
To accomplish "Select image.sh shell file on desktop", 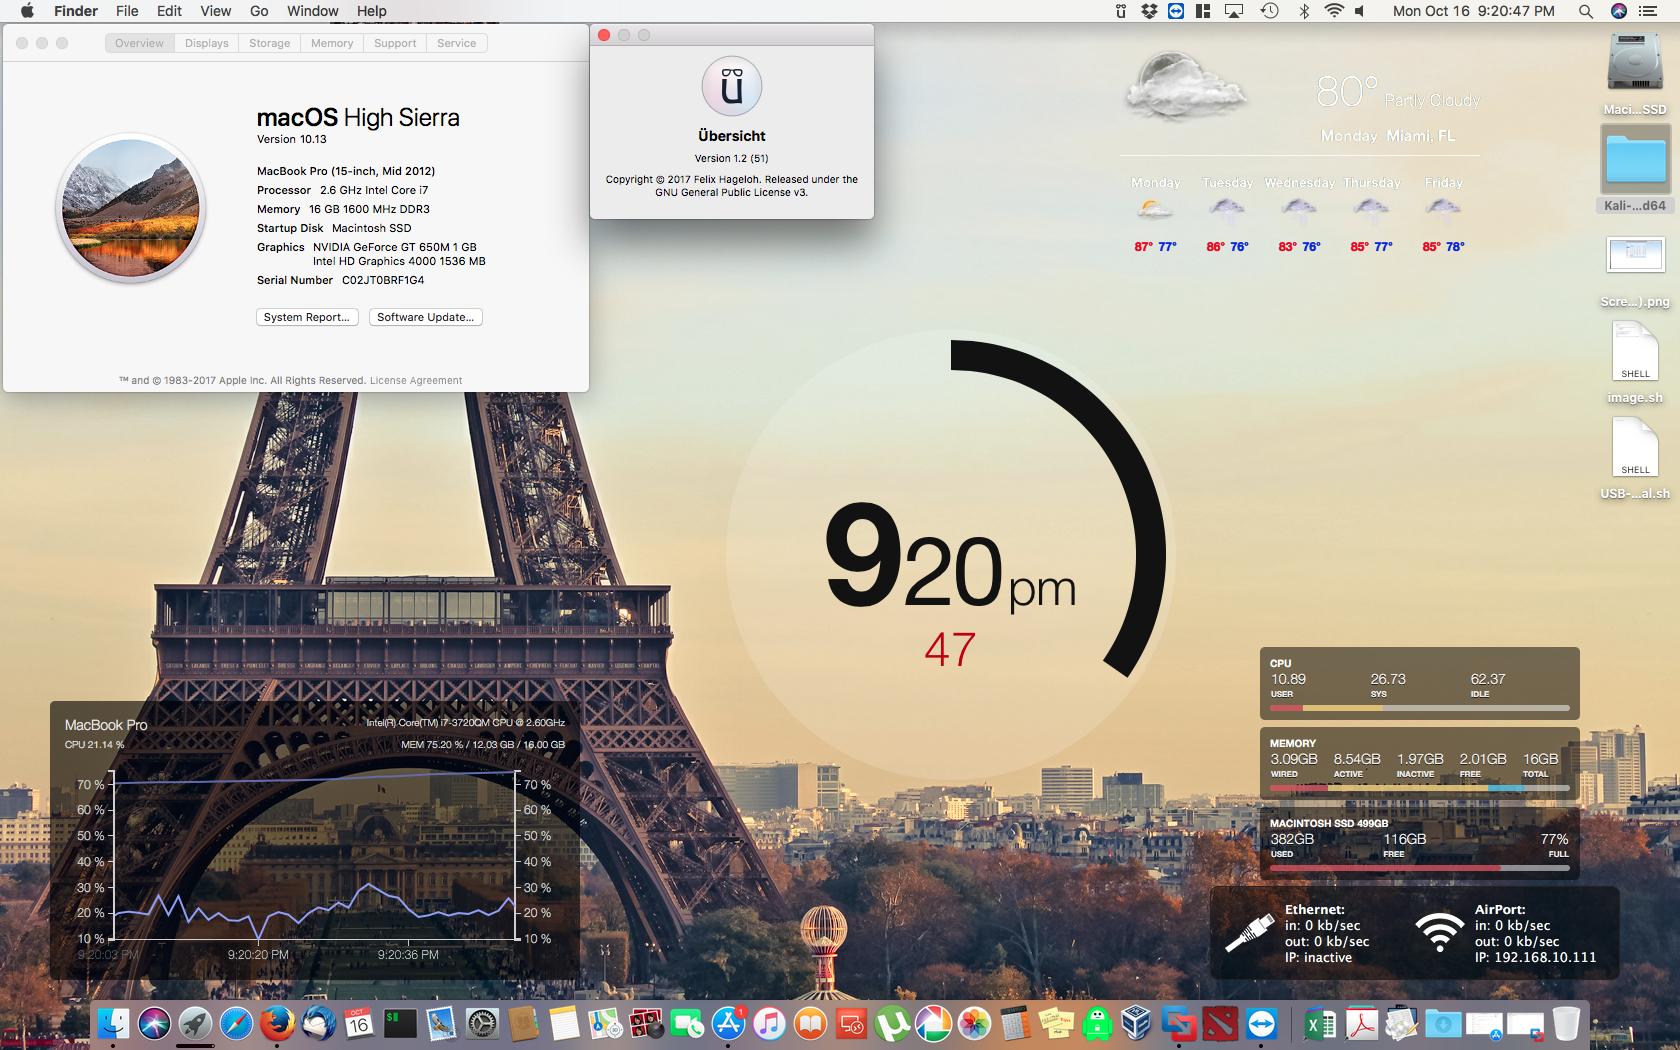I will (x=1635, y=362).
